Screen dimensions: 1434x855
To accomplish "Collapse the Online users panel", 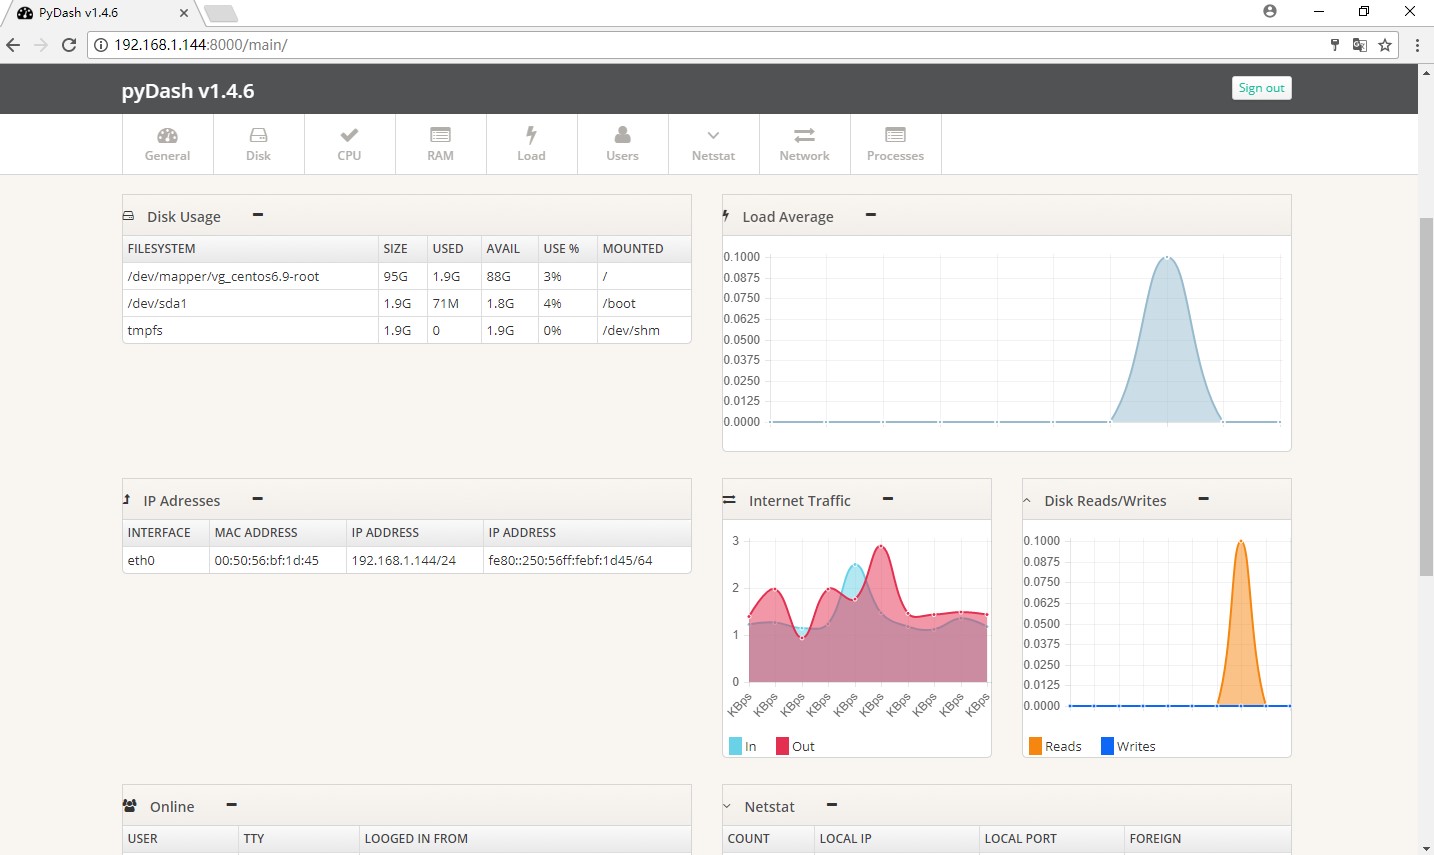I will pos(232,805).
